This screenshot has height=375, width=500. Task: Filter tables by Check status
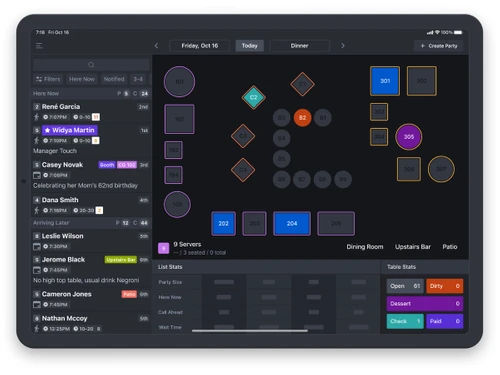[405, 321]
